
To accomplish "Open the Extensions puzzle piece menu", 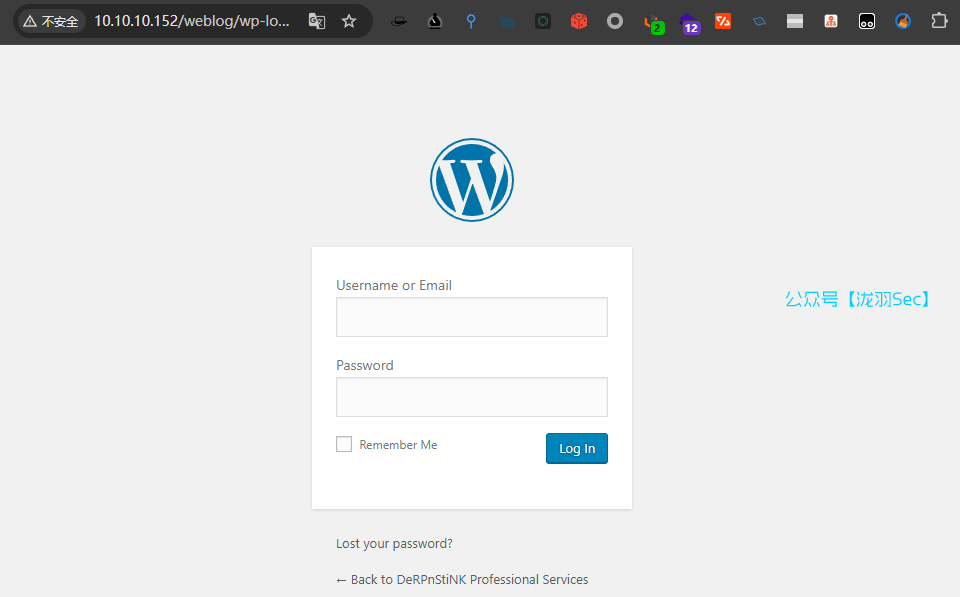I will [x=938, y=21].
